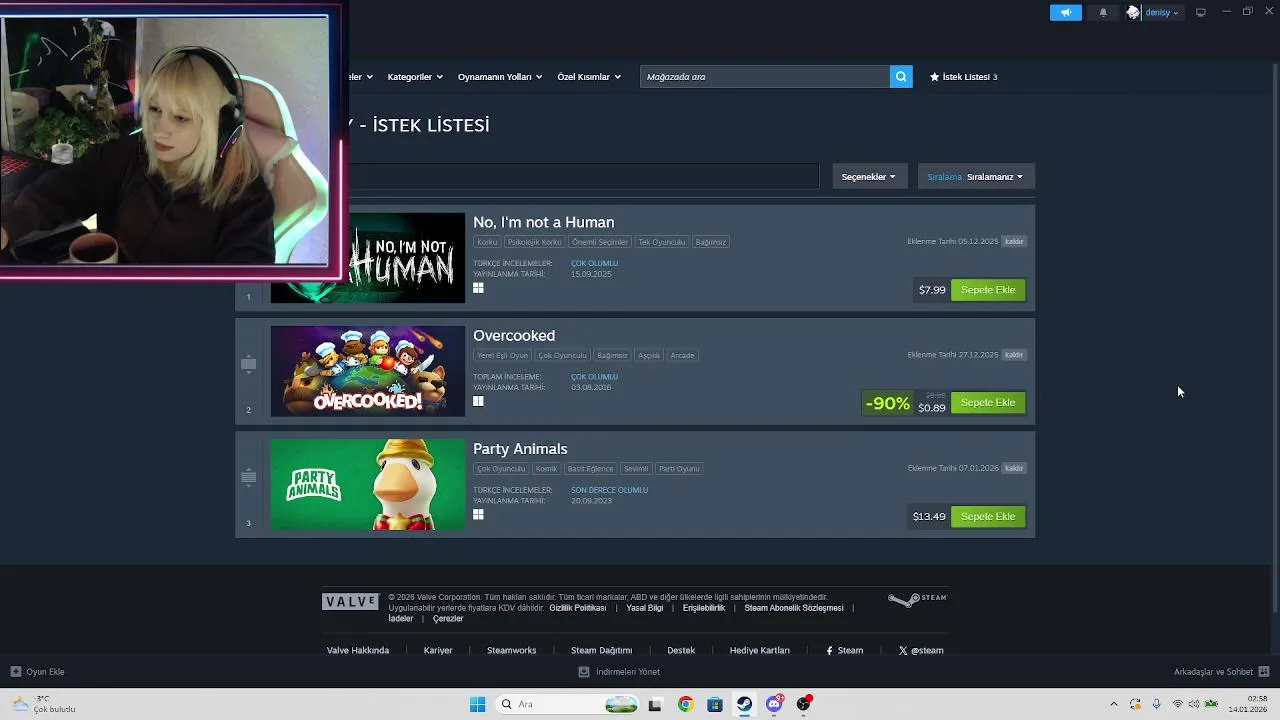The image size is (1280, 720).
Task: Open Valve Hakkında footer link
Action: pyautogui.click(x=358, y=650)
